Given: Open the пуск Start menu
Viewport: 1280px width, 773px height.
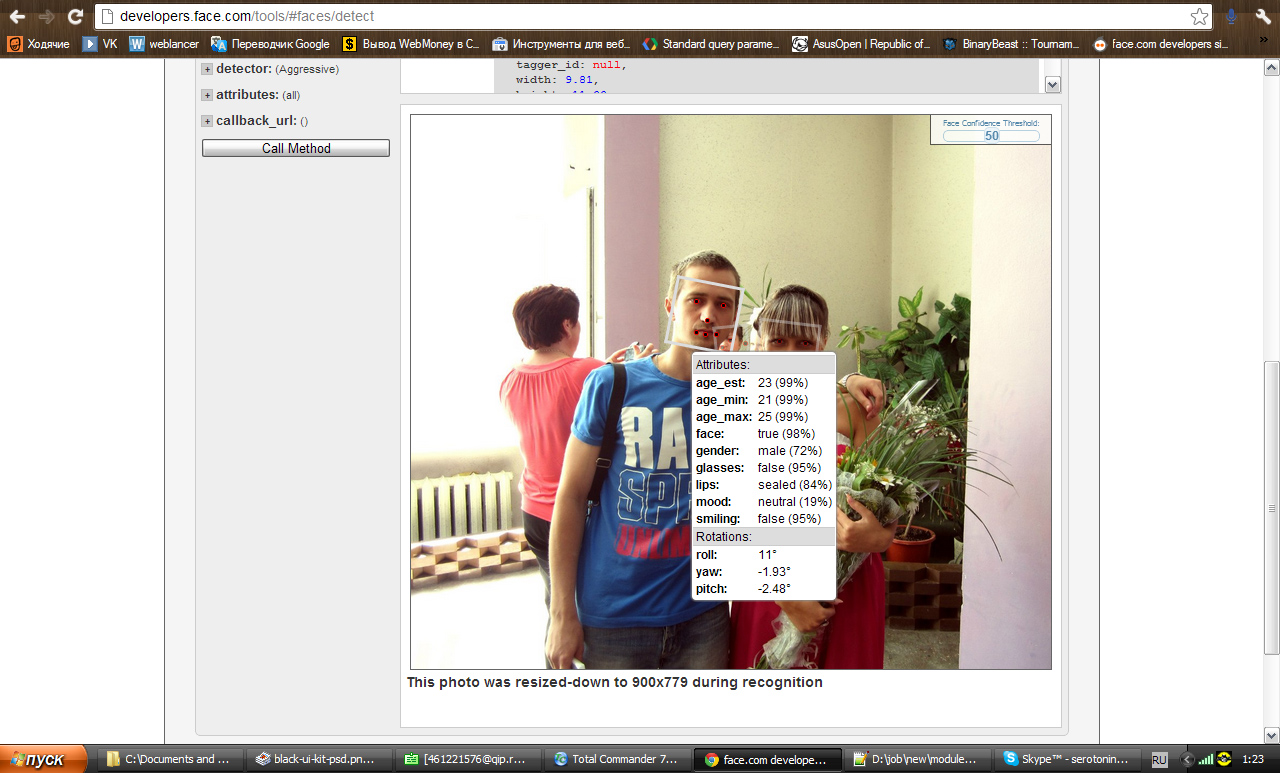Looking at the screenshot, I should click(42, 759).
